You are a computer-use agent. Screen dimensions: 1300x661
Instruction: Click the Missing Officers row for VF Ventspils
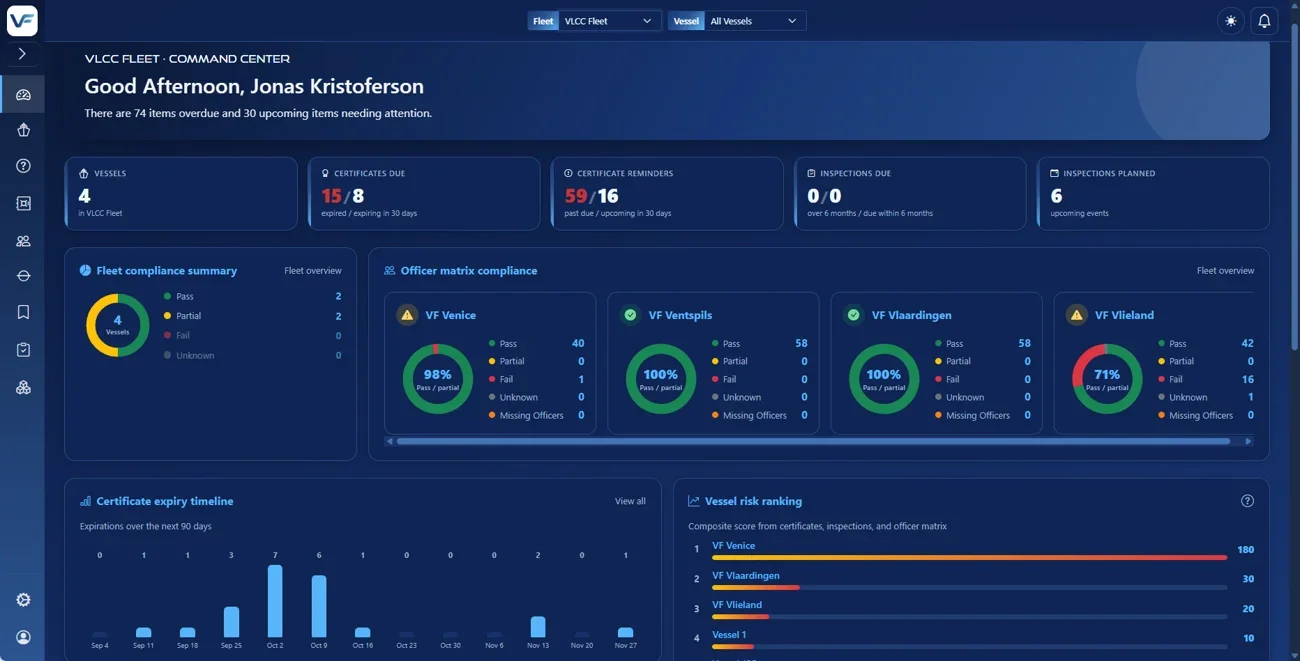pyautogui.click(x=759, y=416)
